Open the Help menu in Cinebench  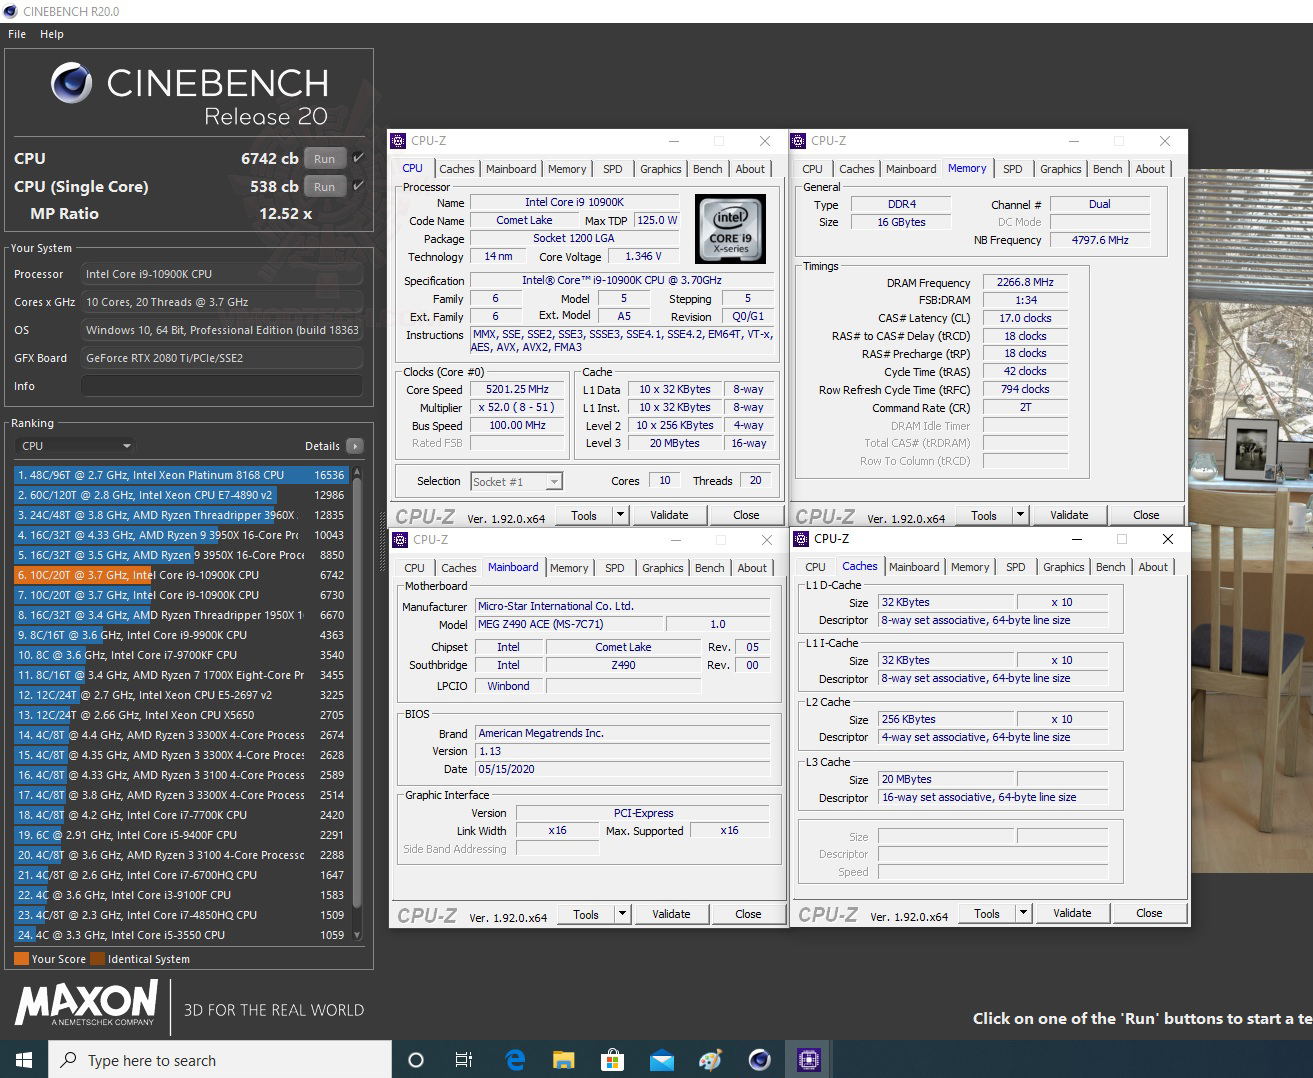coord(51,33)
